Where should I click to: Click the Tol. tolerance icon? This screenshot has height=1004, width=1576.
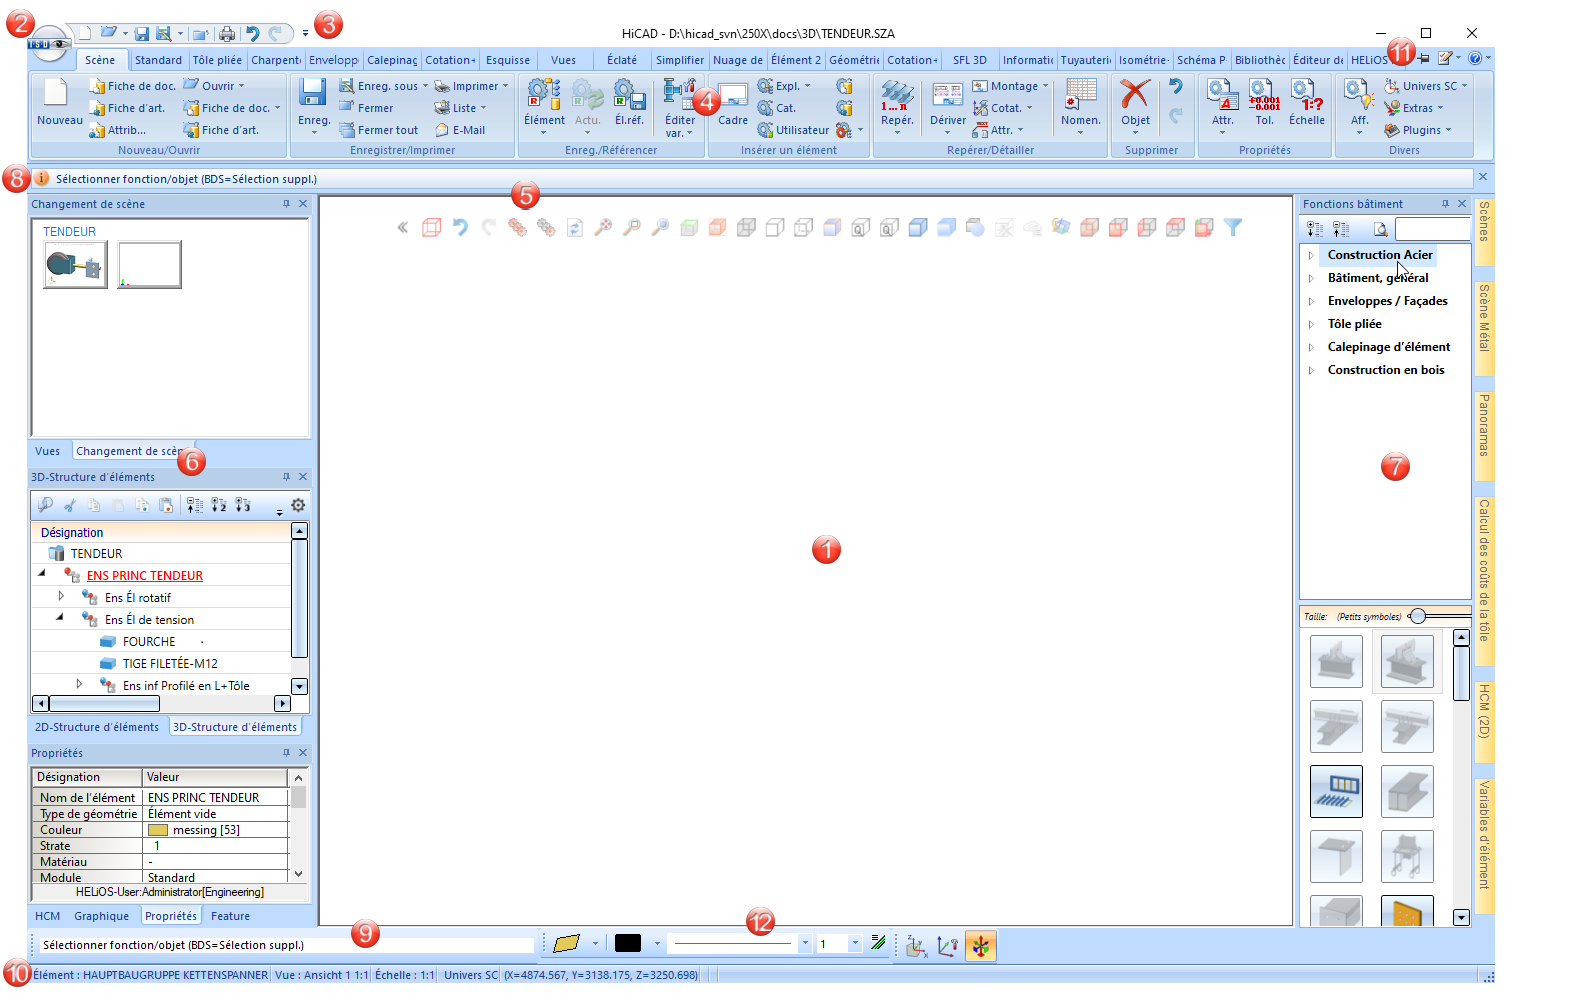(1264, 95)
